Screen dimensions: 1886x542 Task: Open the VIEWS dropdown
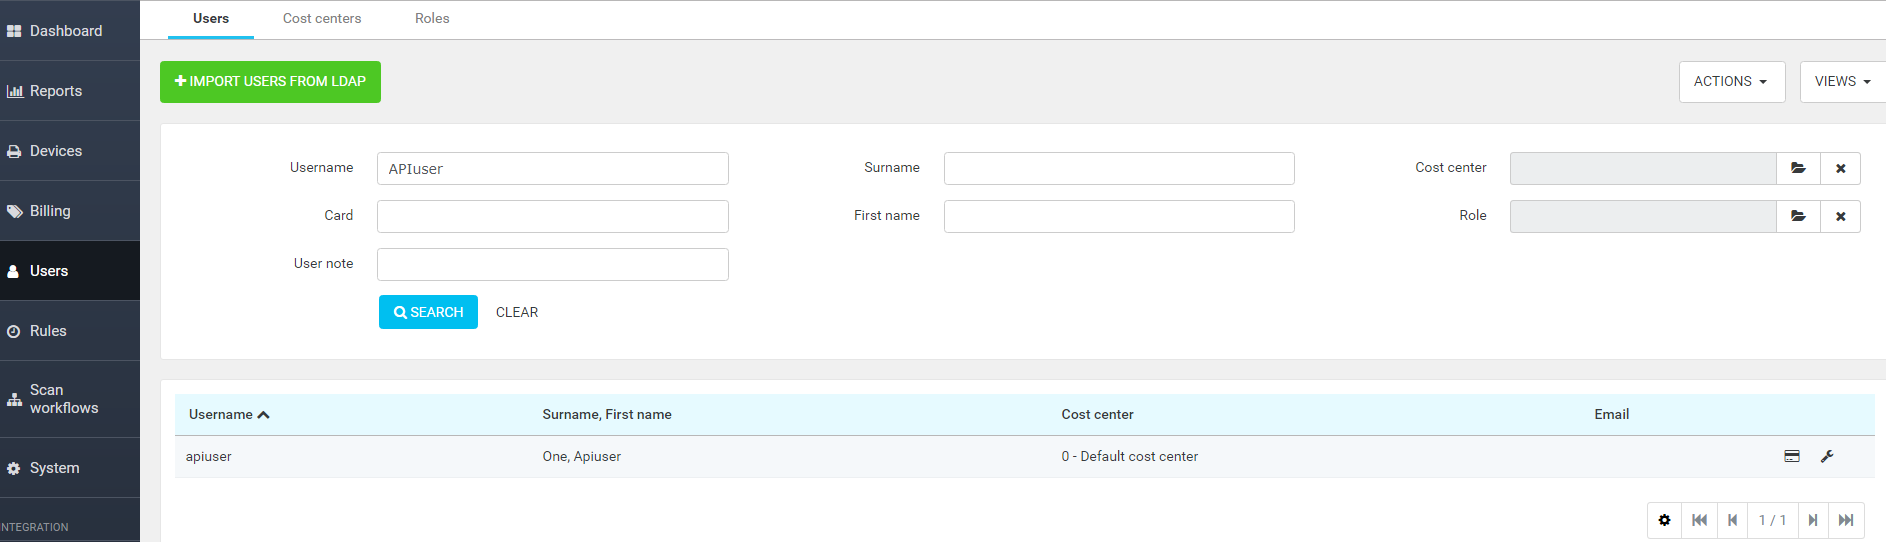1843,82
